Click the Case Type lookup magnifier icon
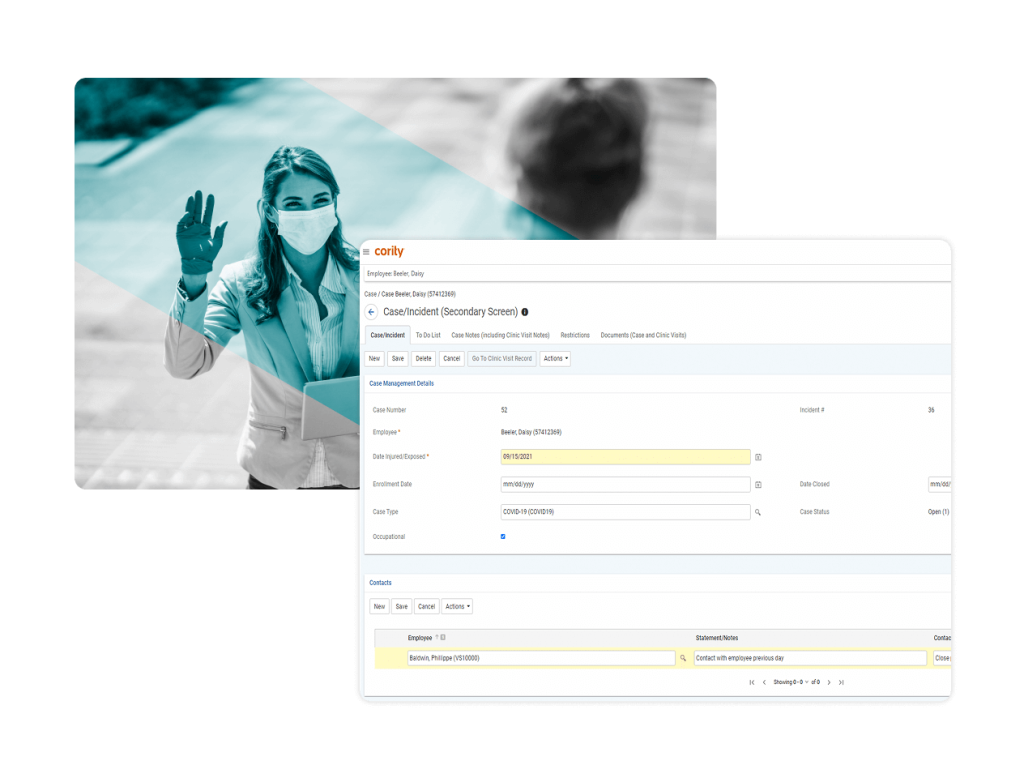Viewport: 1024px width, 778px height. coord(758,512)
